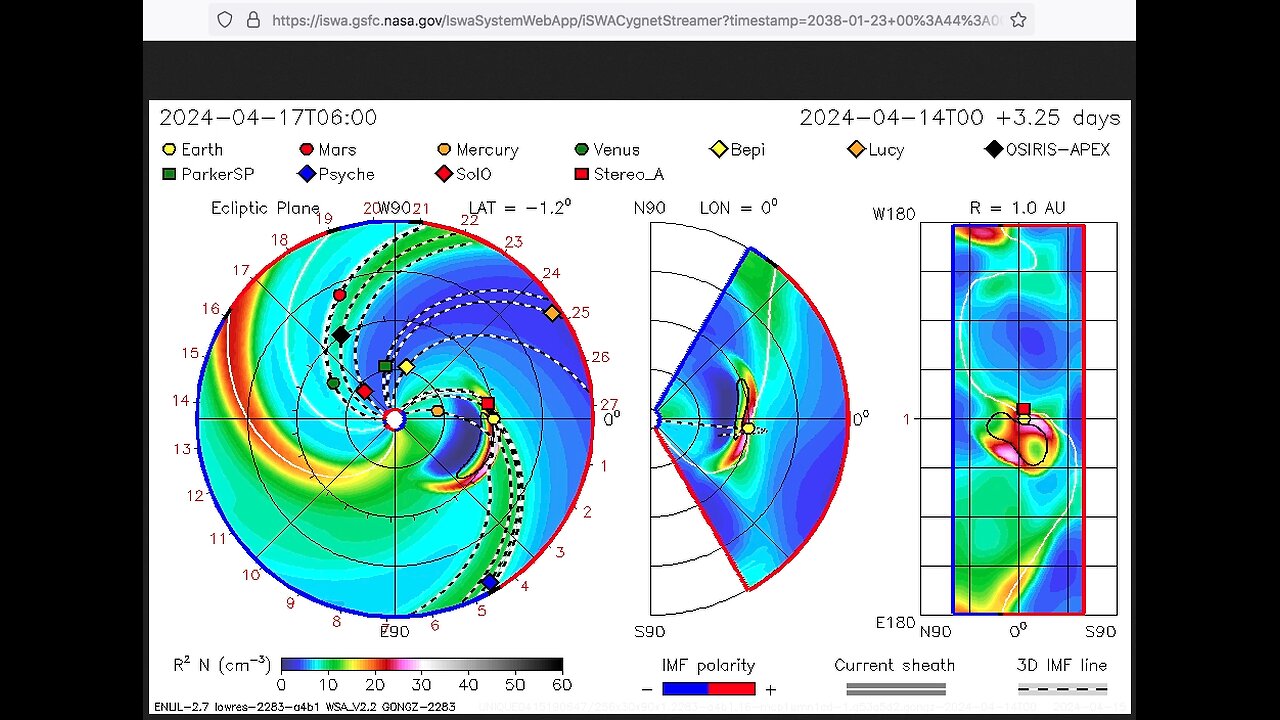Screen dimensions: 1280x720
Task: Click the Sun circle at ecliptic plot center
Action: tap(395, 419)
